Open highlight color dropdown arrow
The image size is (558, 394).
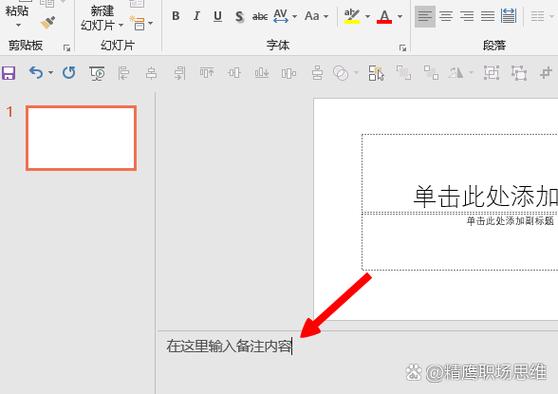click(368, 16)
